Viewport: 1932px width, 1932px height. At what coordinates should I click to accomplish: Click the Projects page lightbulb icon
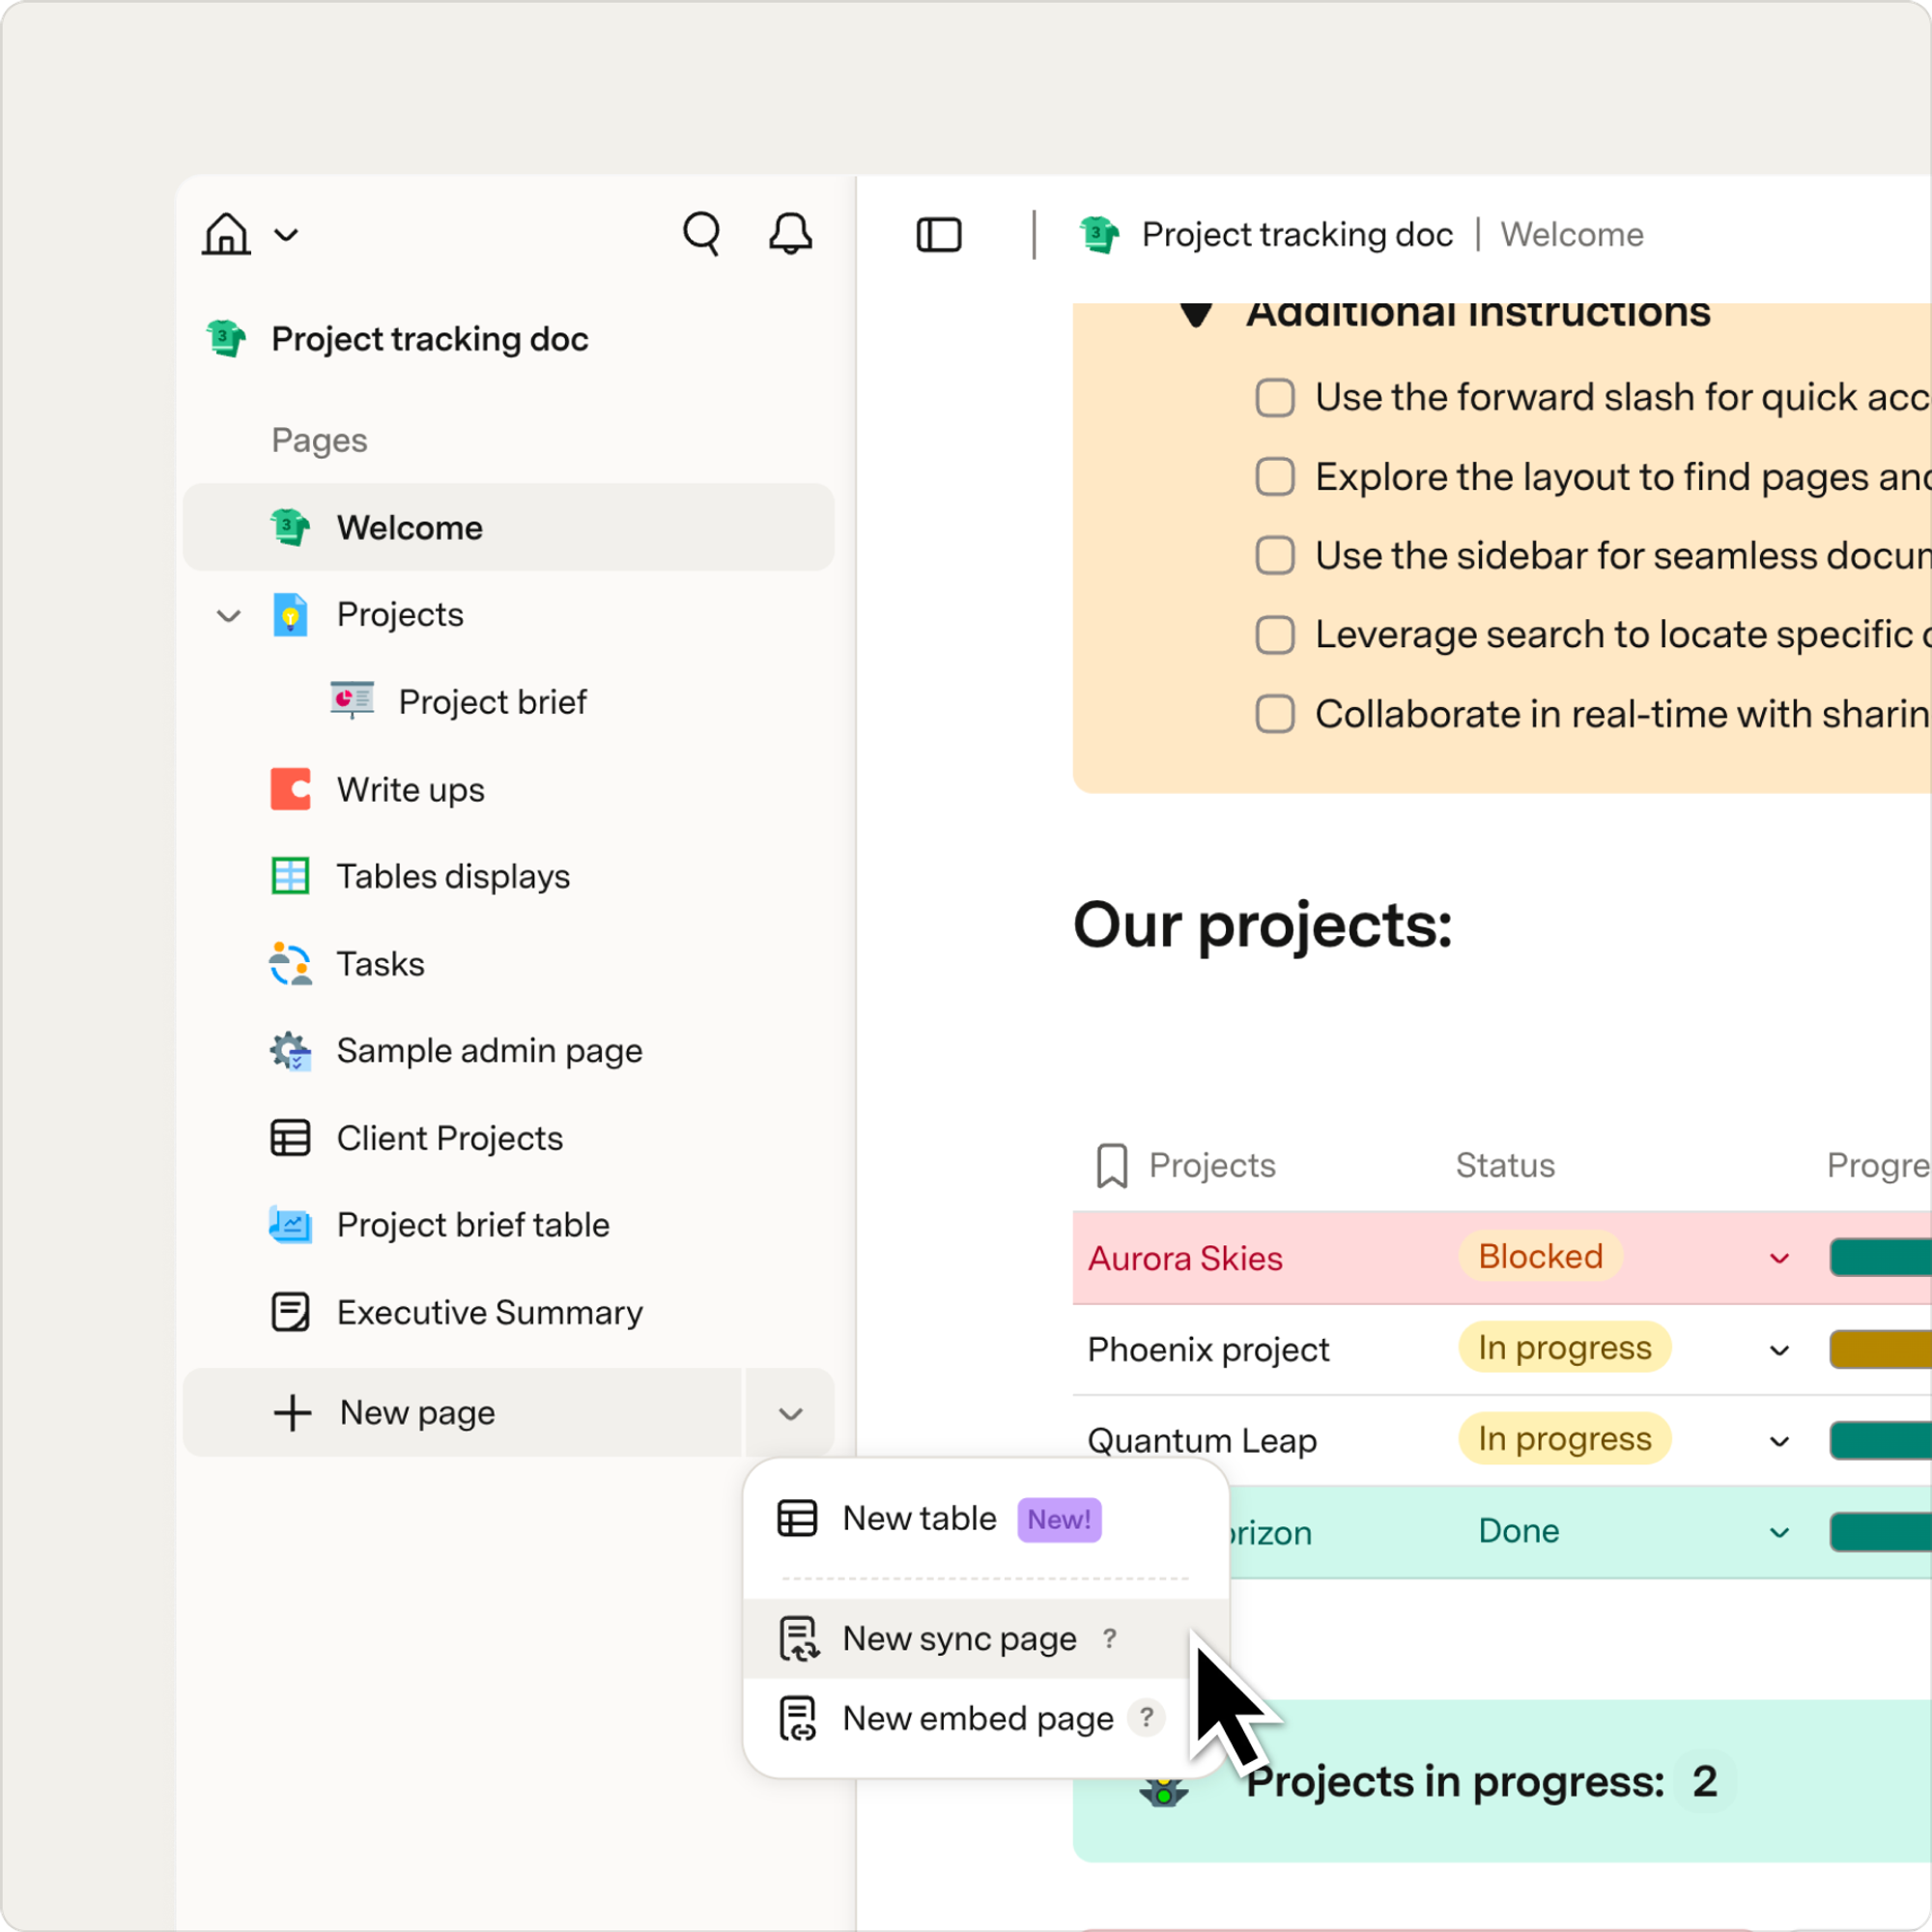(290, 614)
